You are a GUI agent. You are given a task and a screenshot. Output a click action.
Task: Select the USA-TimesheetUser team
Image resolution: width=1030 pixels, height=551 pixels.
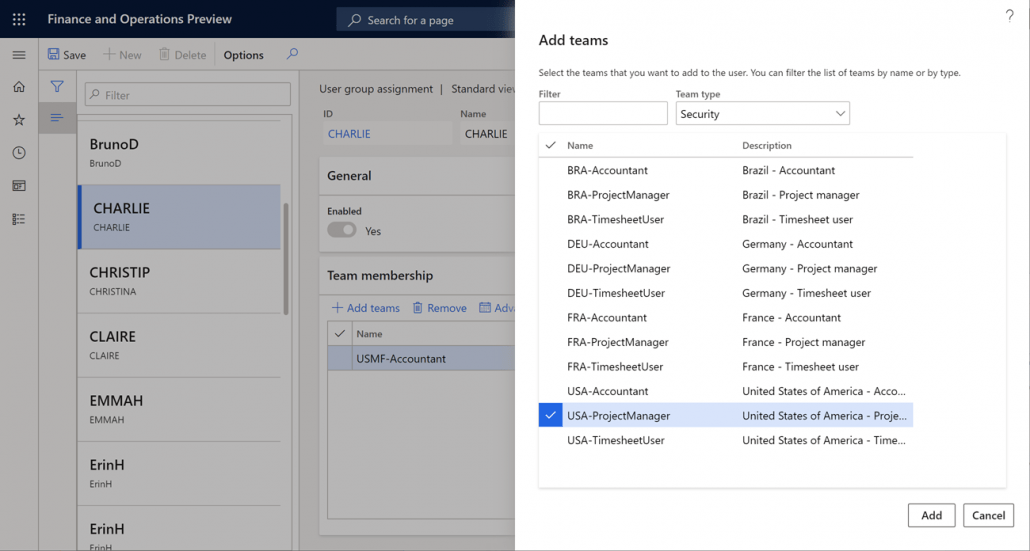(726, 440)
